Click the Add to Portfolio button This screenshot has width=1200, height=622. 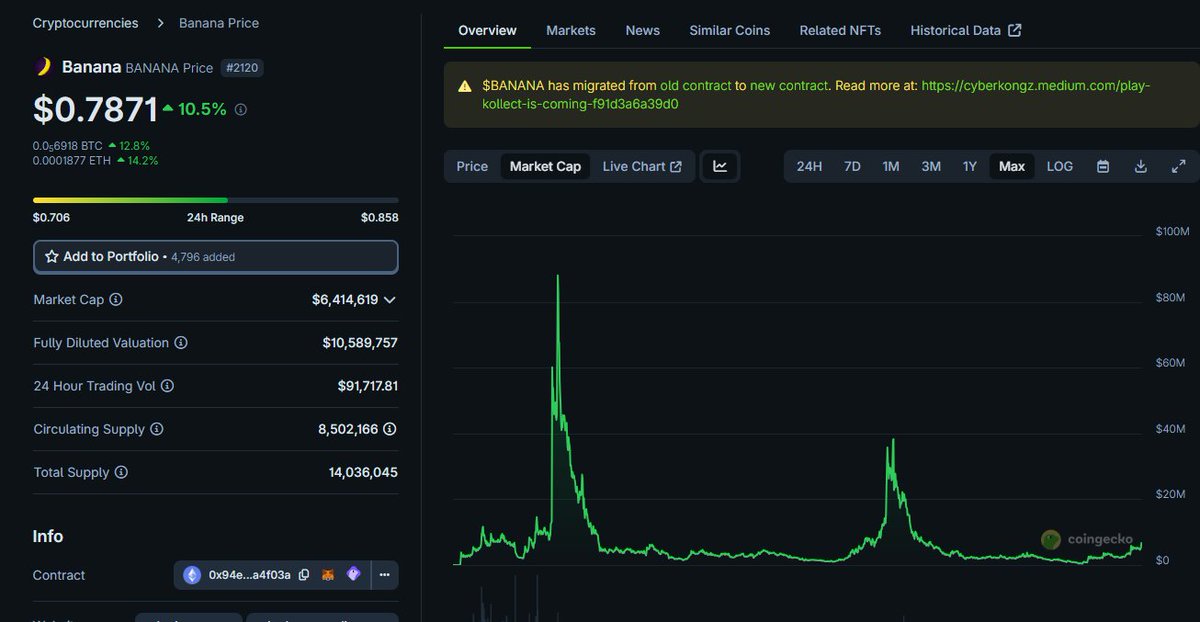coord(216,257)
